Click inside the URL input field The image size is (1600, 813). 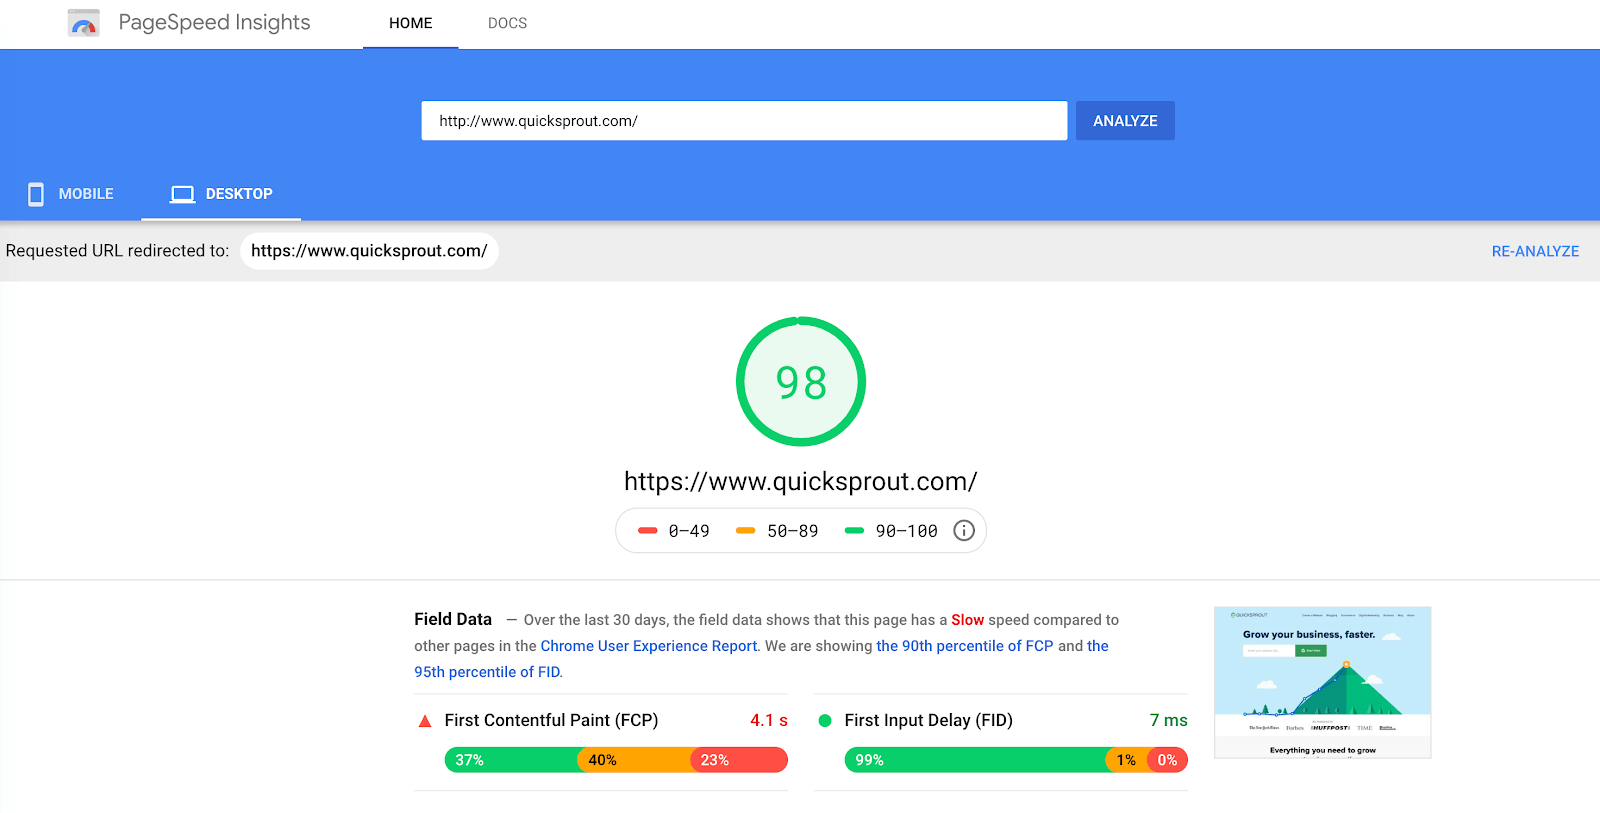click(744, 120)
